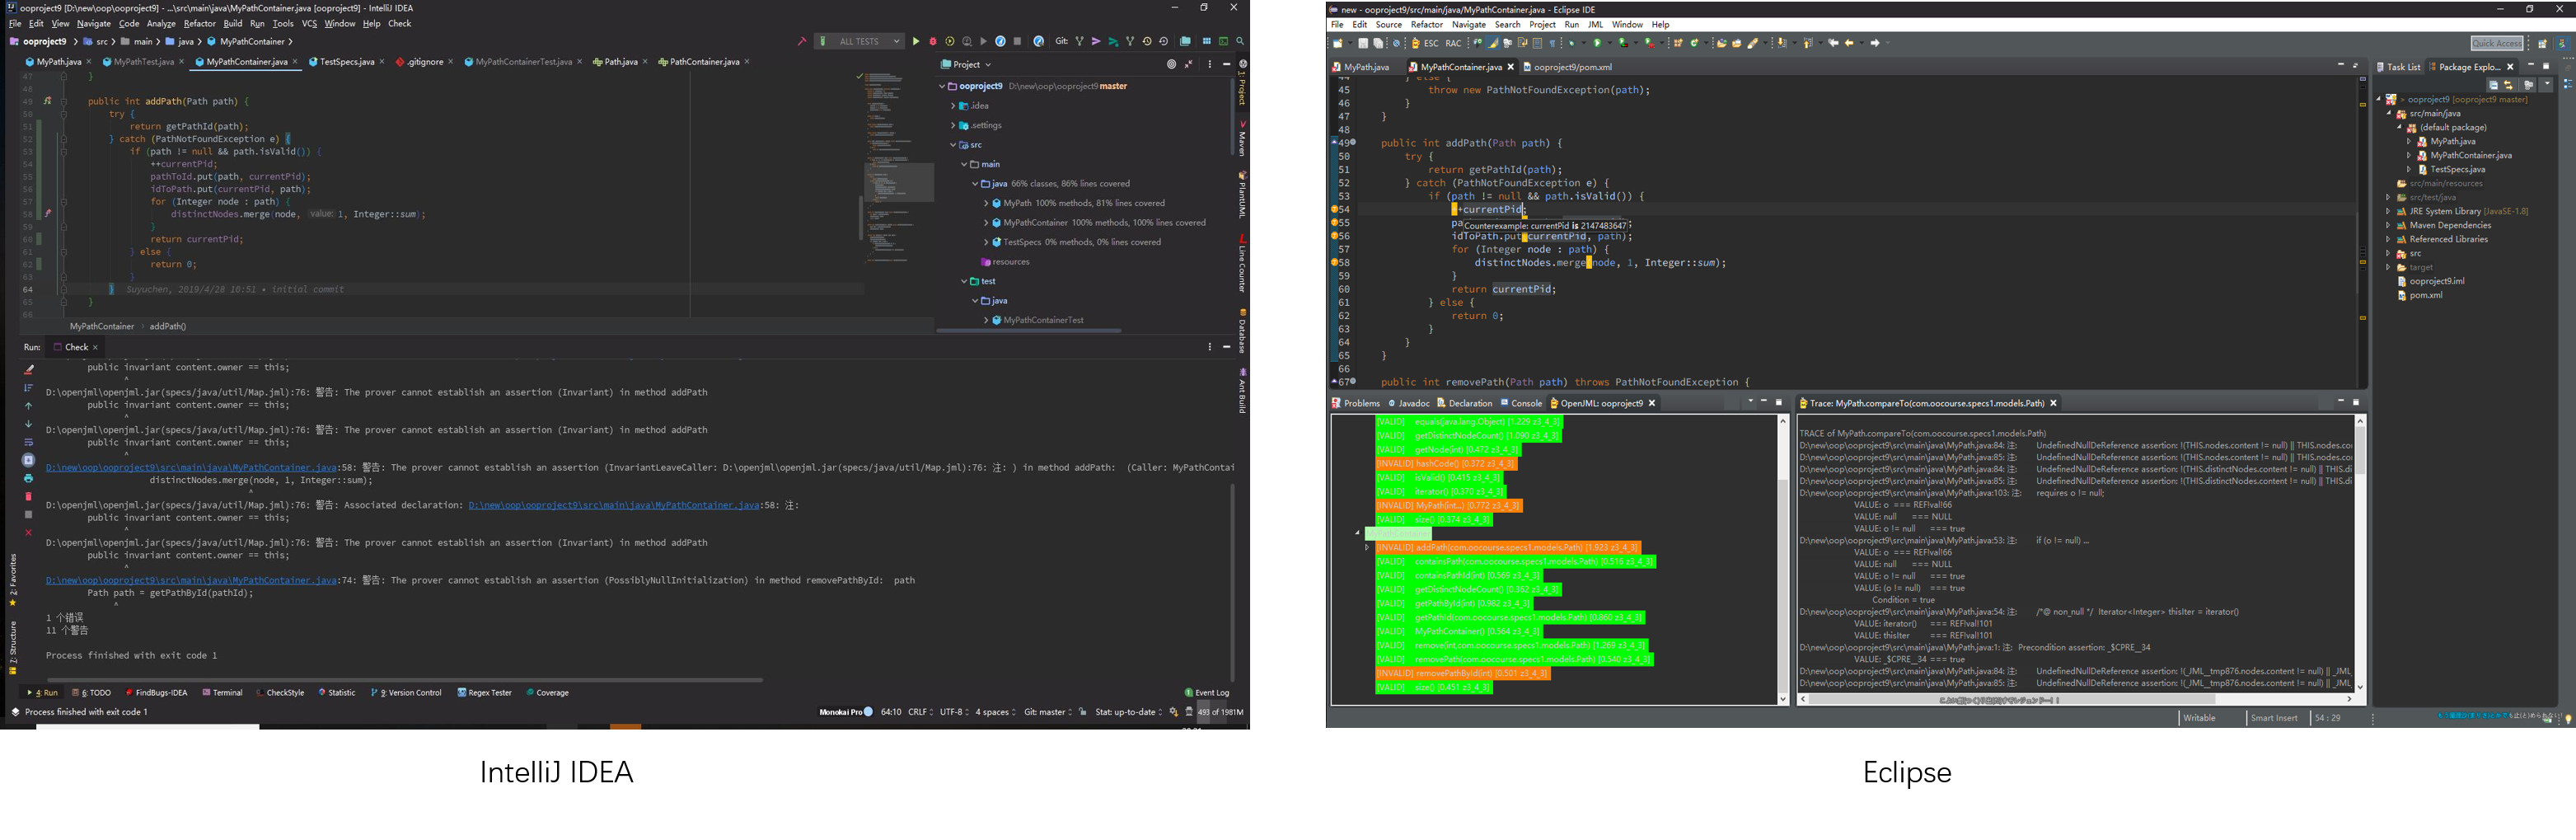Toggle the Maven side tool window button
2576x840 pixels.
[x=1242, y=139]
